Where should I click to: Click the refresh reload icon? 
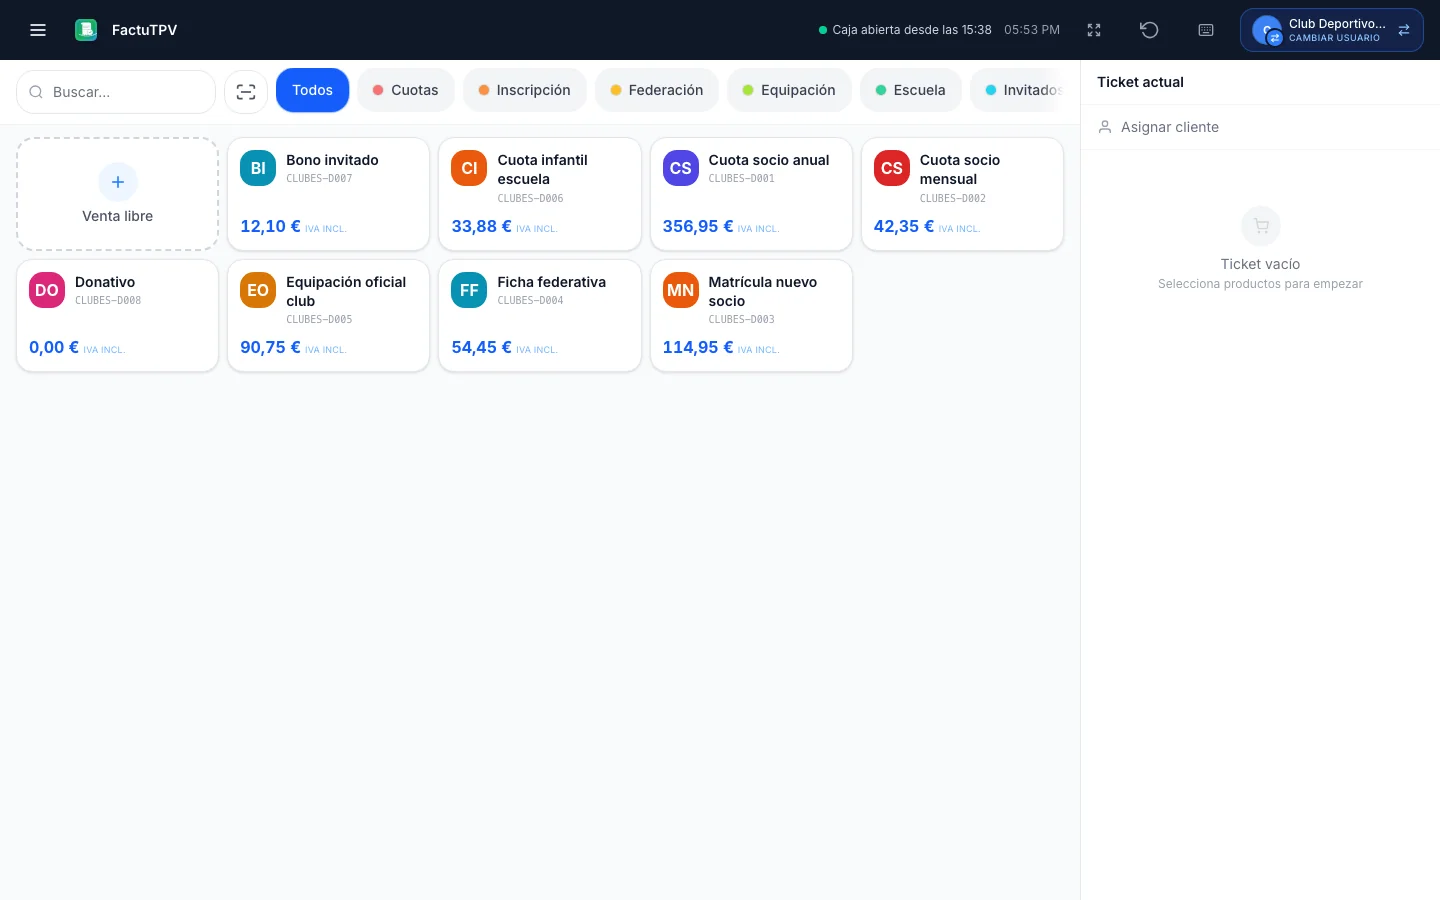click(x=1149, y=30)
